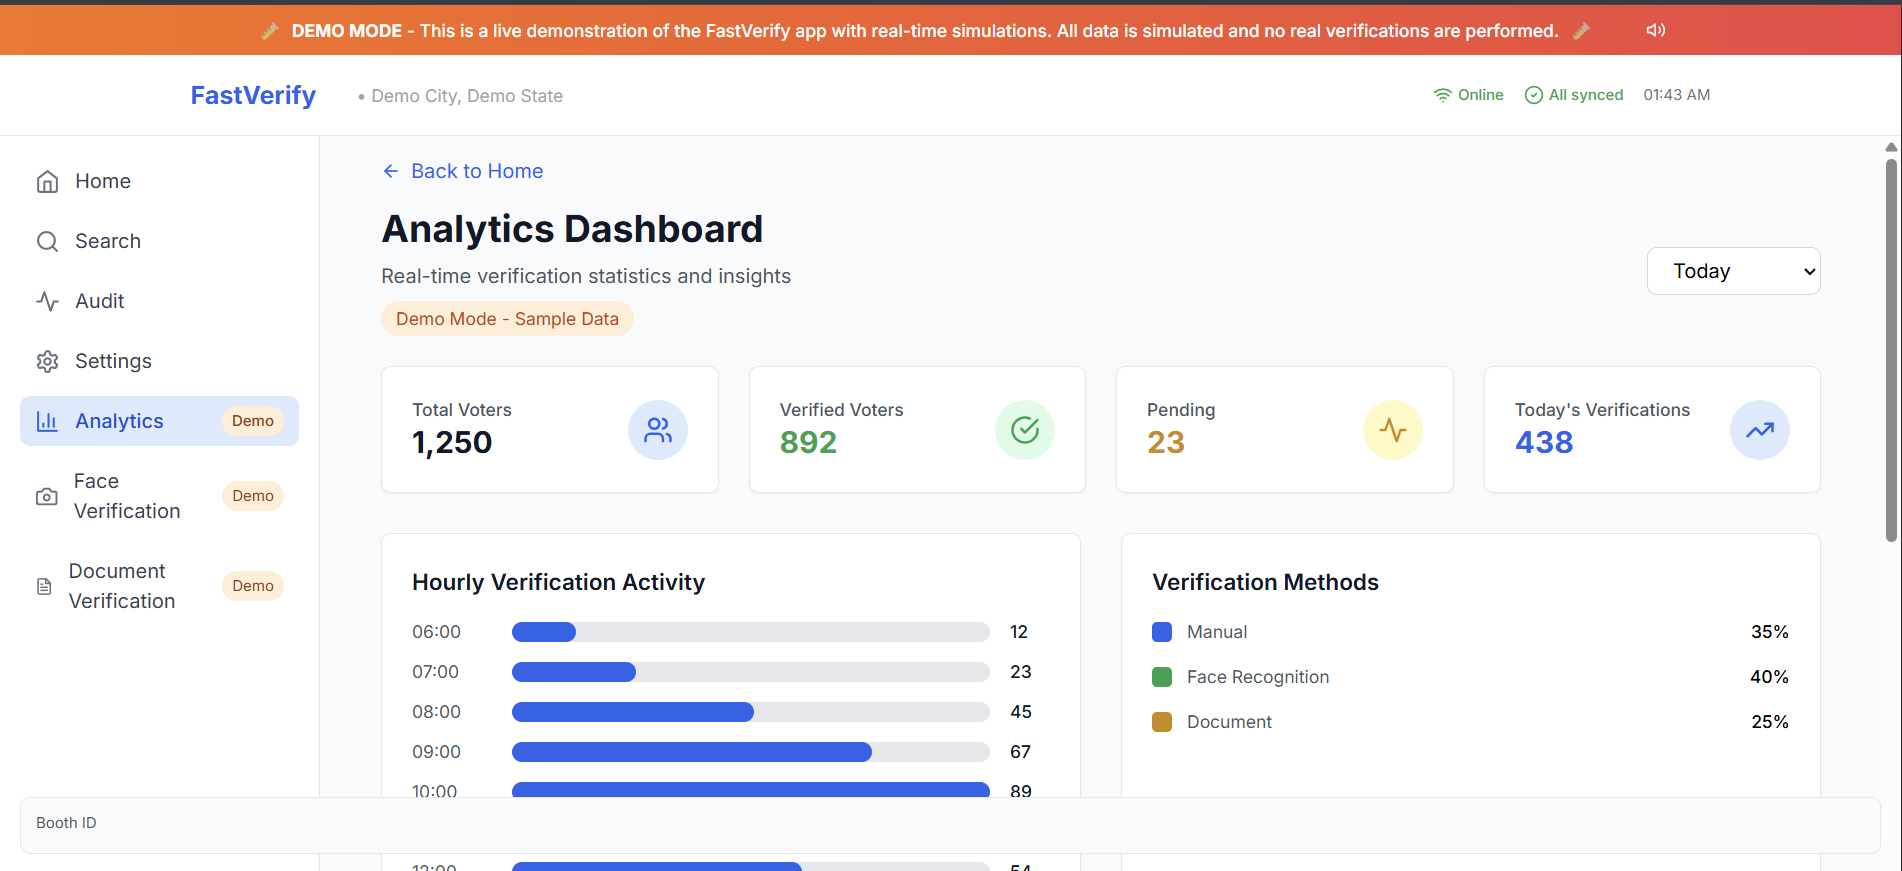Viewport: 1902px width, 871px height.
Task: Click the Booth ID field
Action: [x=950, y=825]
